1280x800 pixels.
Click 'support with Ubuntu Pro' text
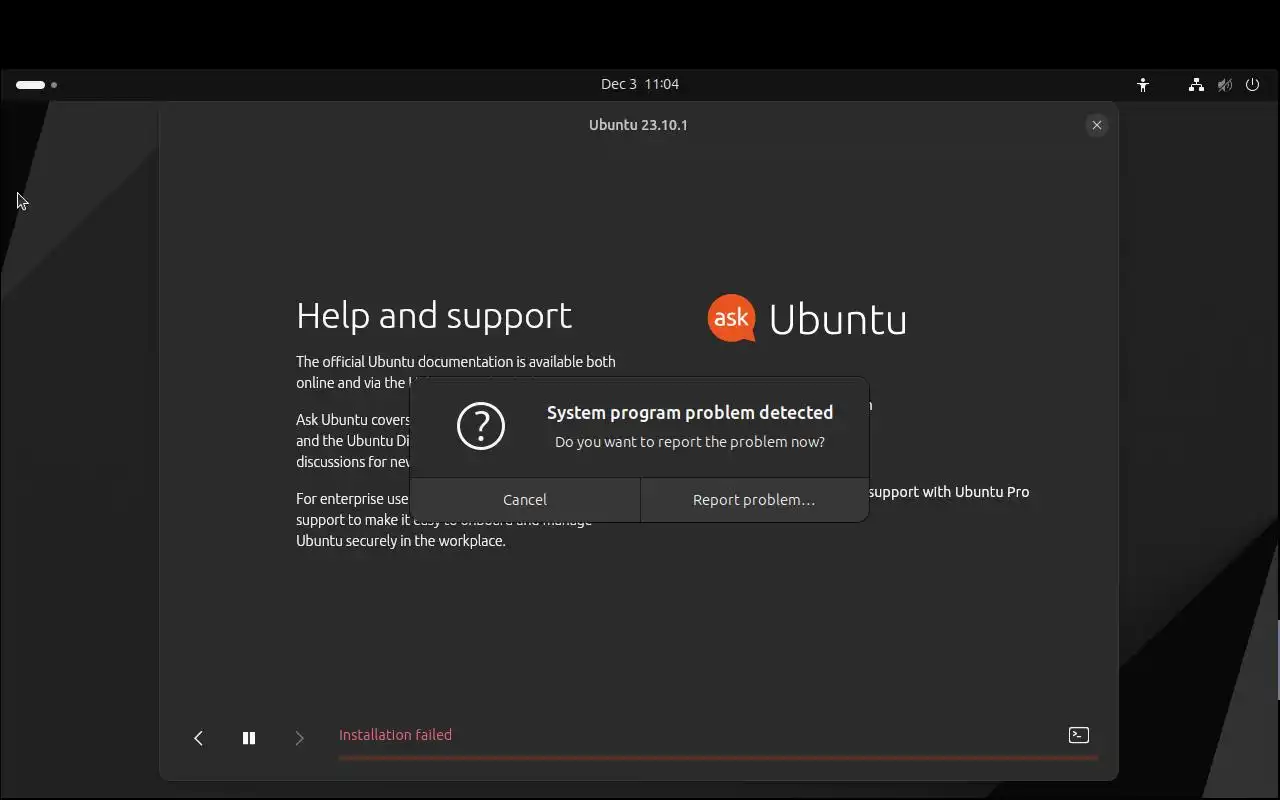[x=949, y=492]
